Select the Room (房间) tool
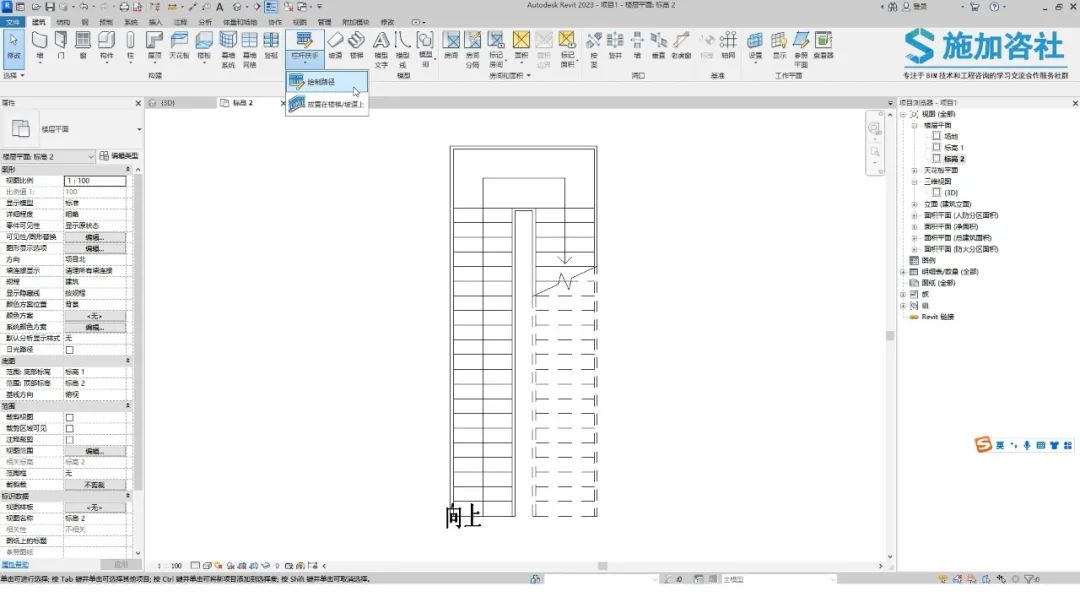 coord(451,45)
